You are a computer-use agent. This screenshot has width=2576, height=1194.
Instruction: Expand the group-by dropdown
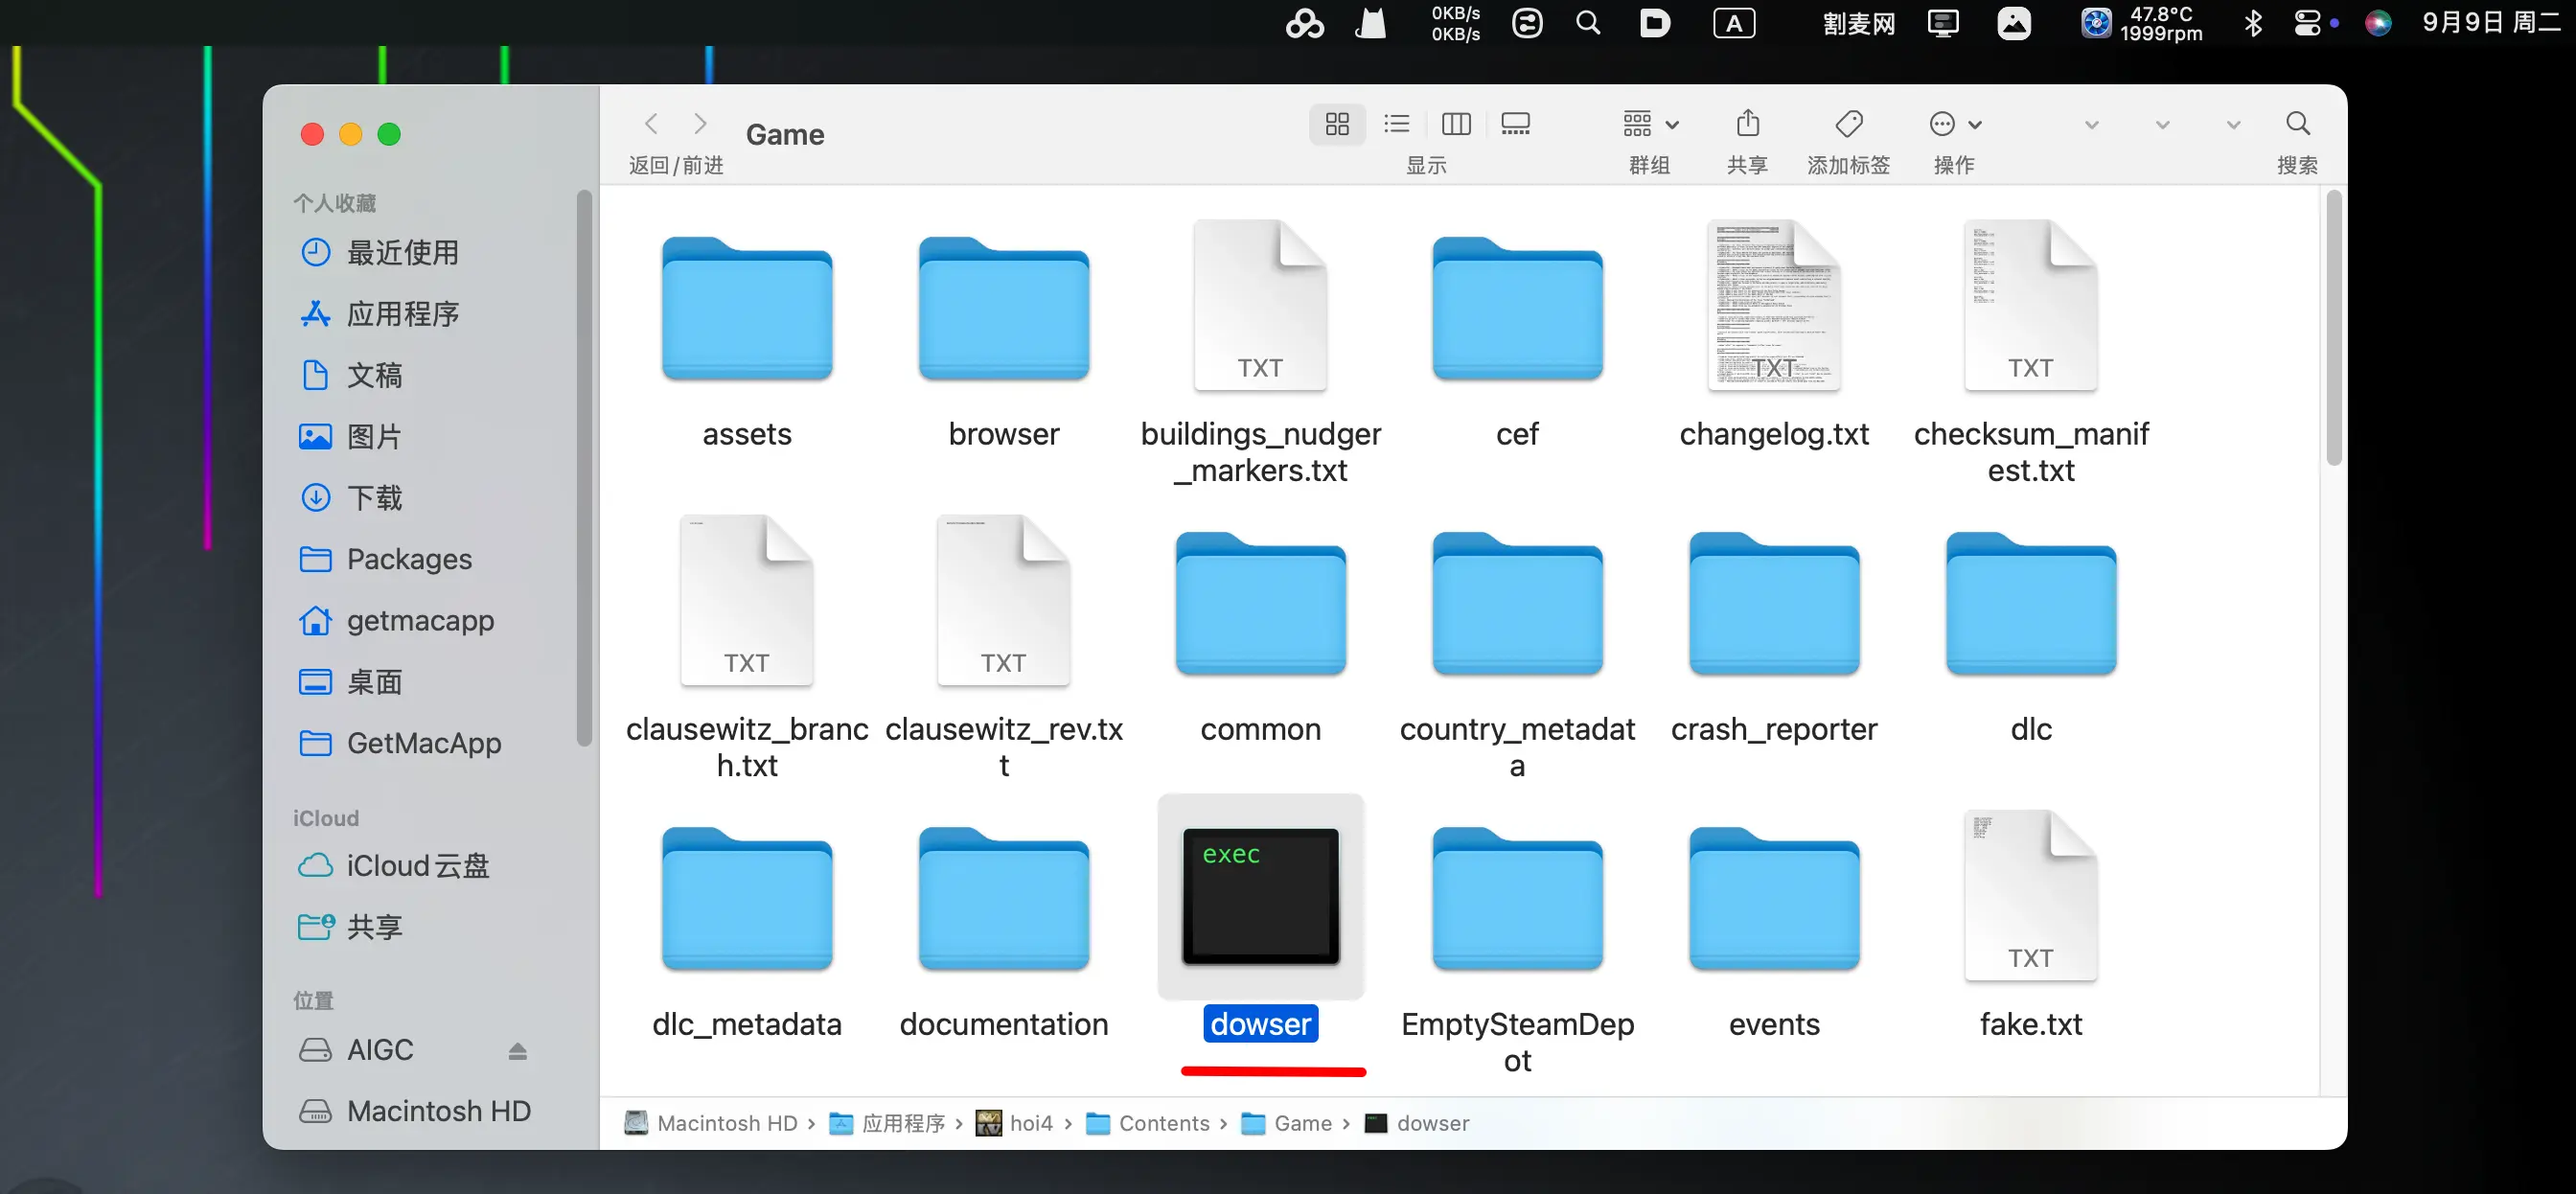[x=1650, y=124]
